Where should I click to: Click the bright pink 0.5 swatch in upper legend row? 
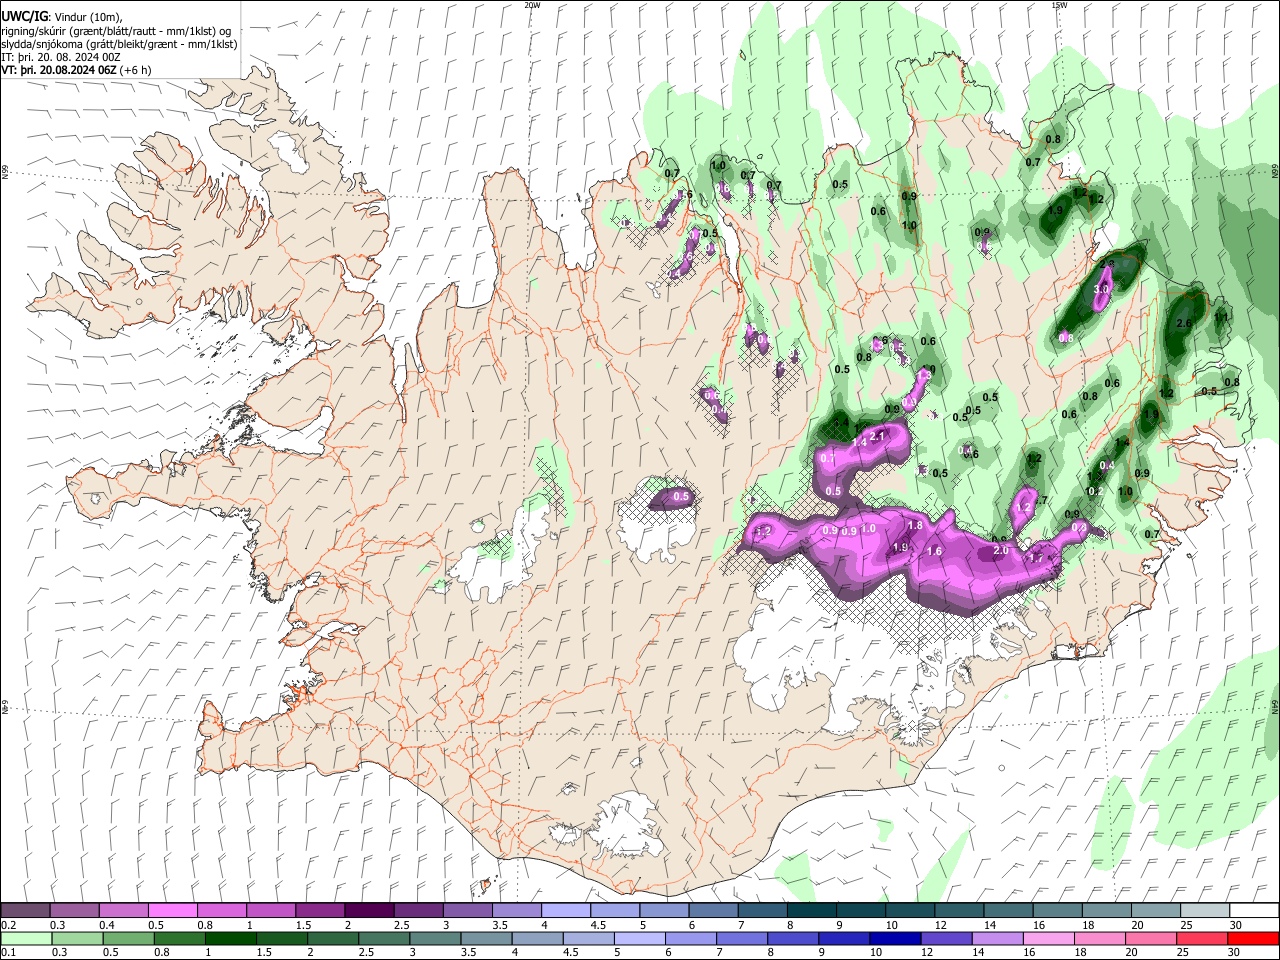pos(172,911)
